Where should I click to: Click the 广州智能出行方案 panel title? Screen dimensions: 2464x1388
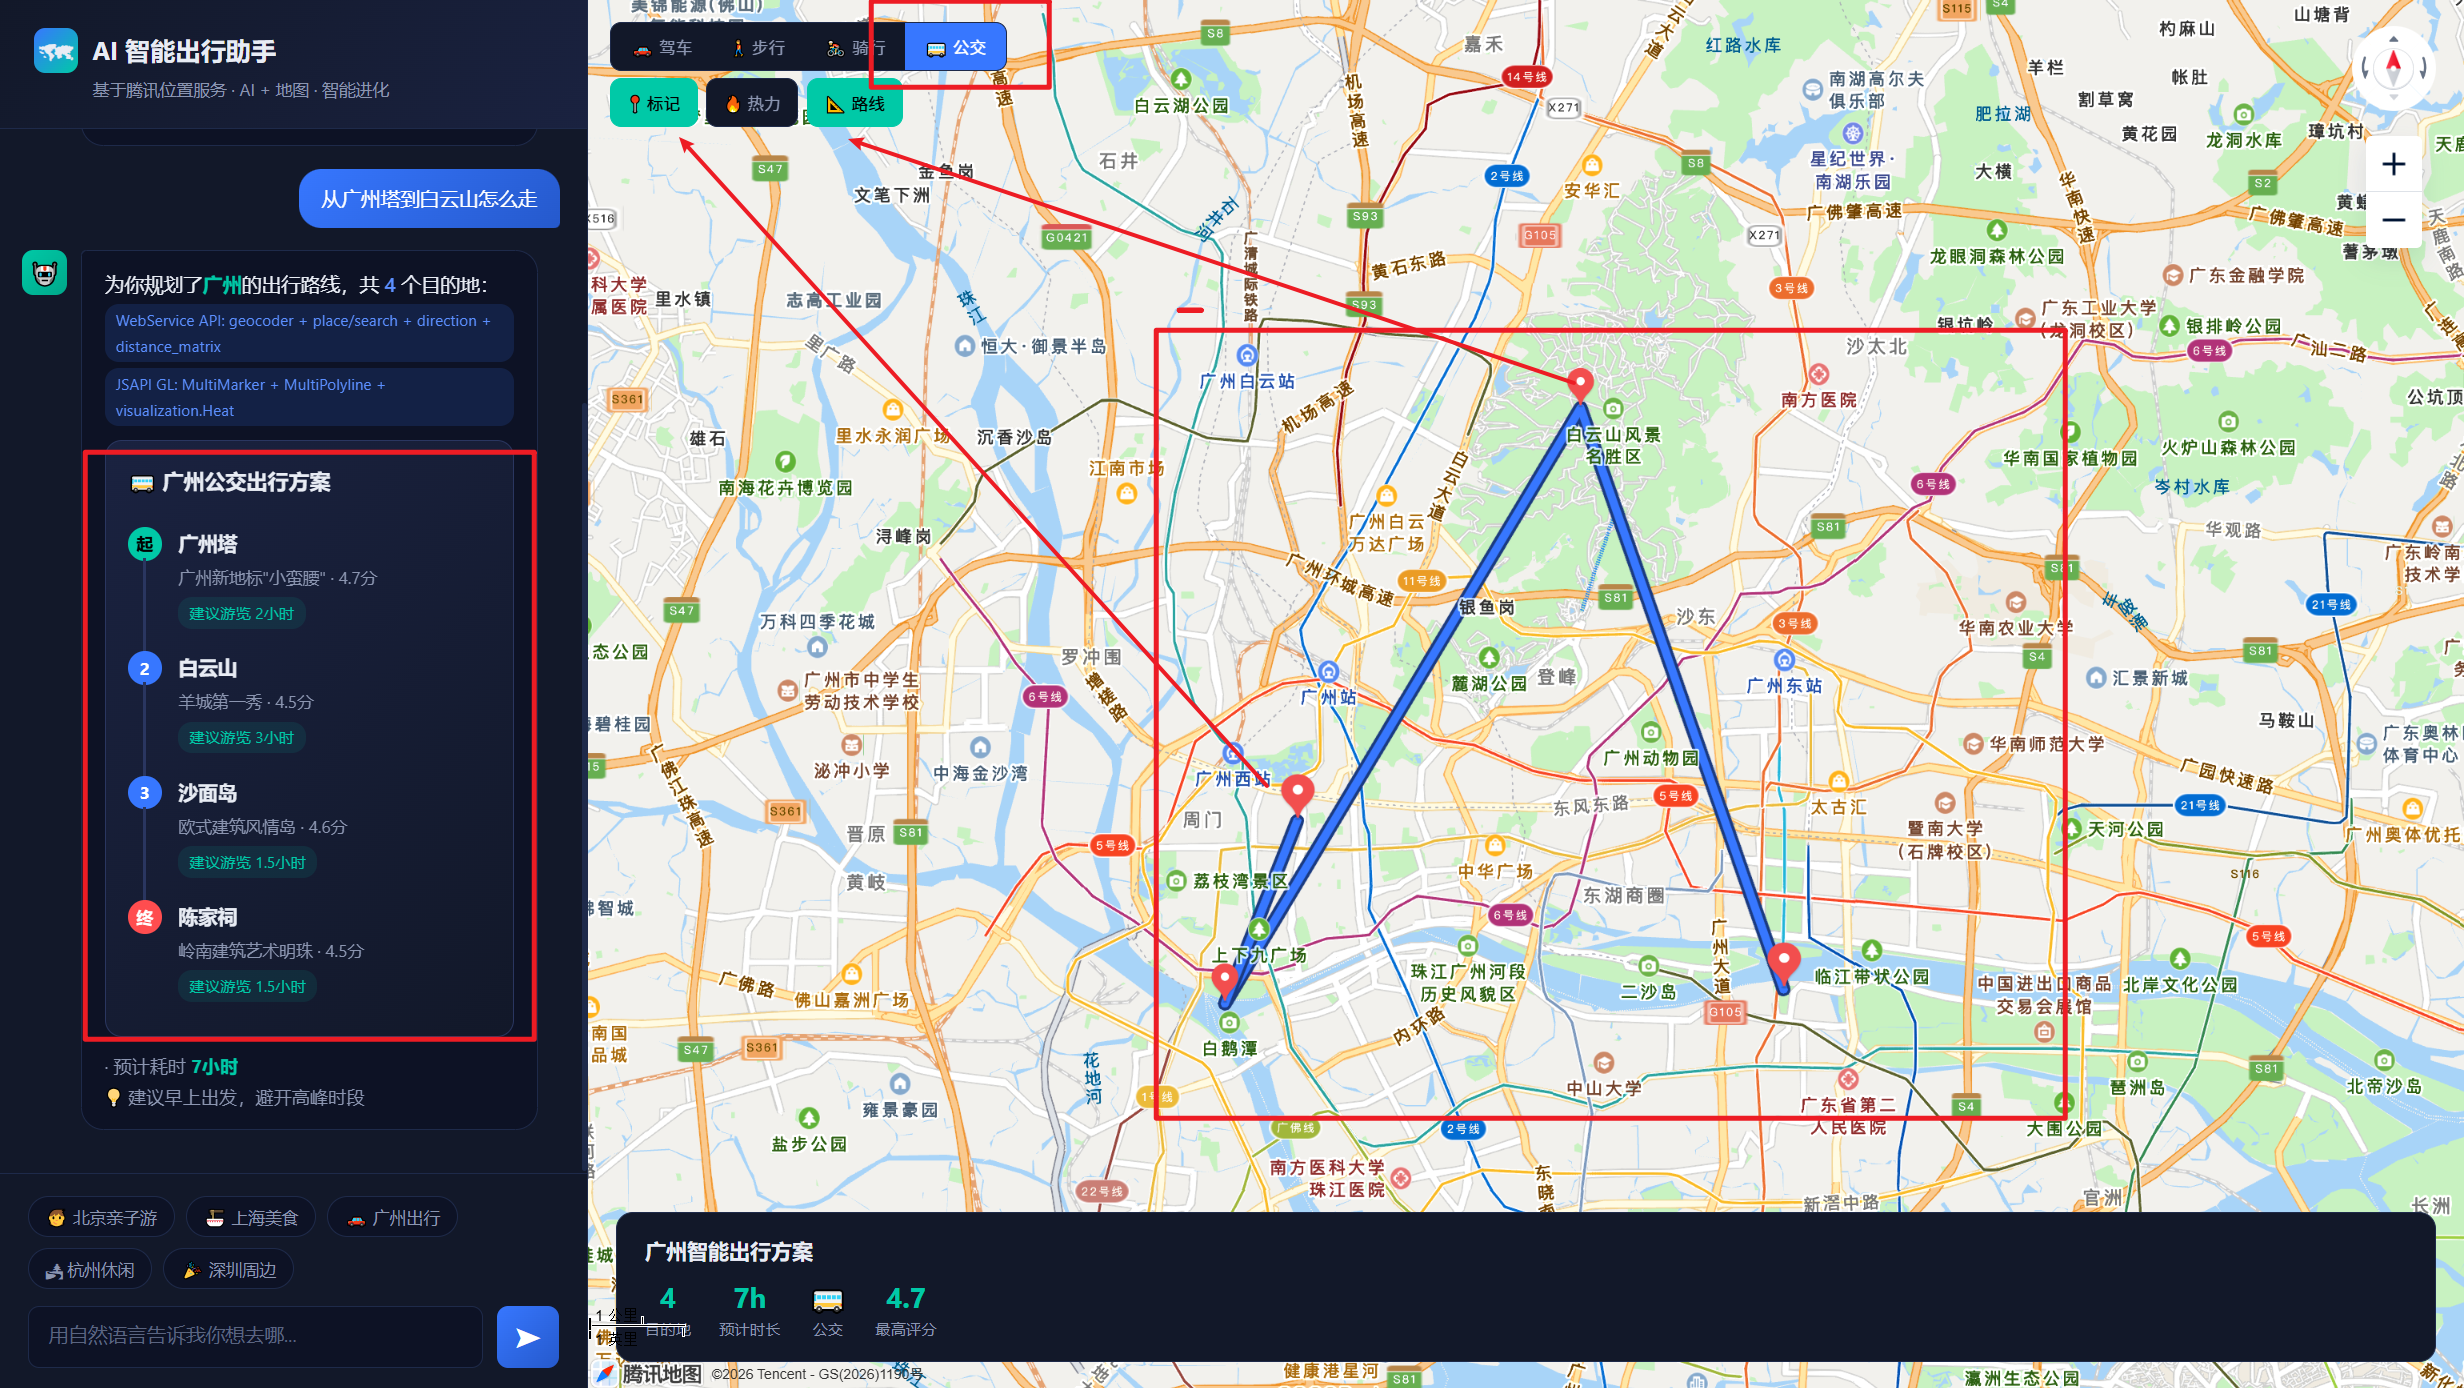click(x=729, y=1252)
